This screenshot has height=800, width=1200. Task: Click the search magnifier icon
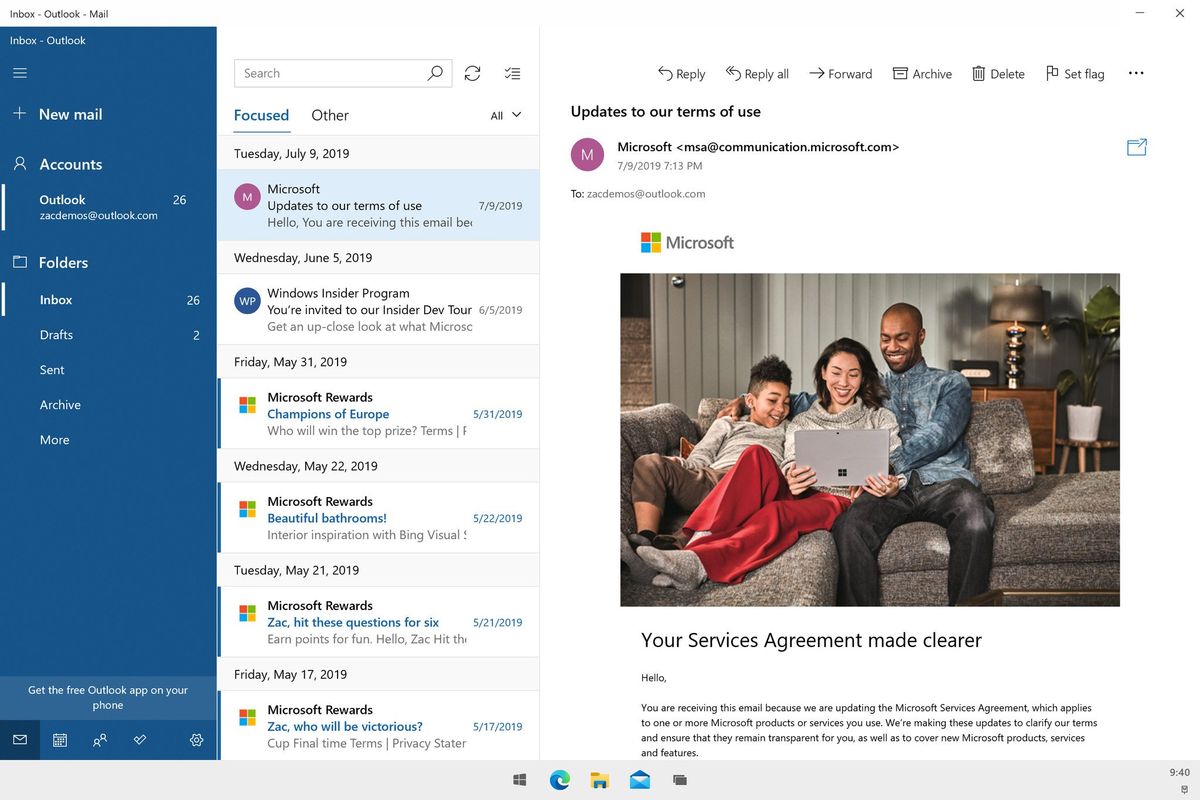pos(435,73)
